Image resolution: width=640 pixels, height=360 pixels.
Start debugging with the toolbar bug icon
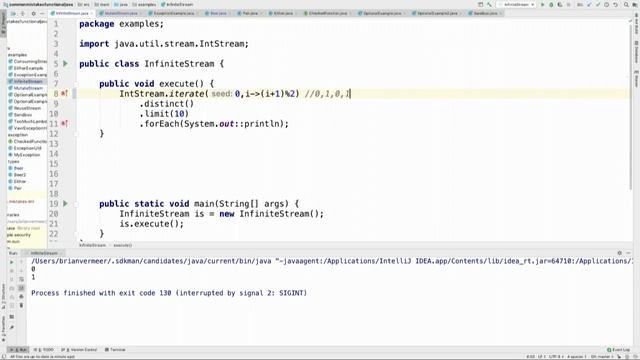(551, 4)
